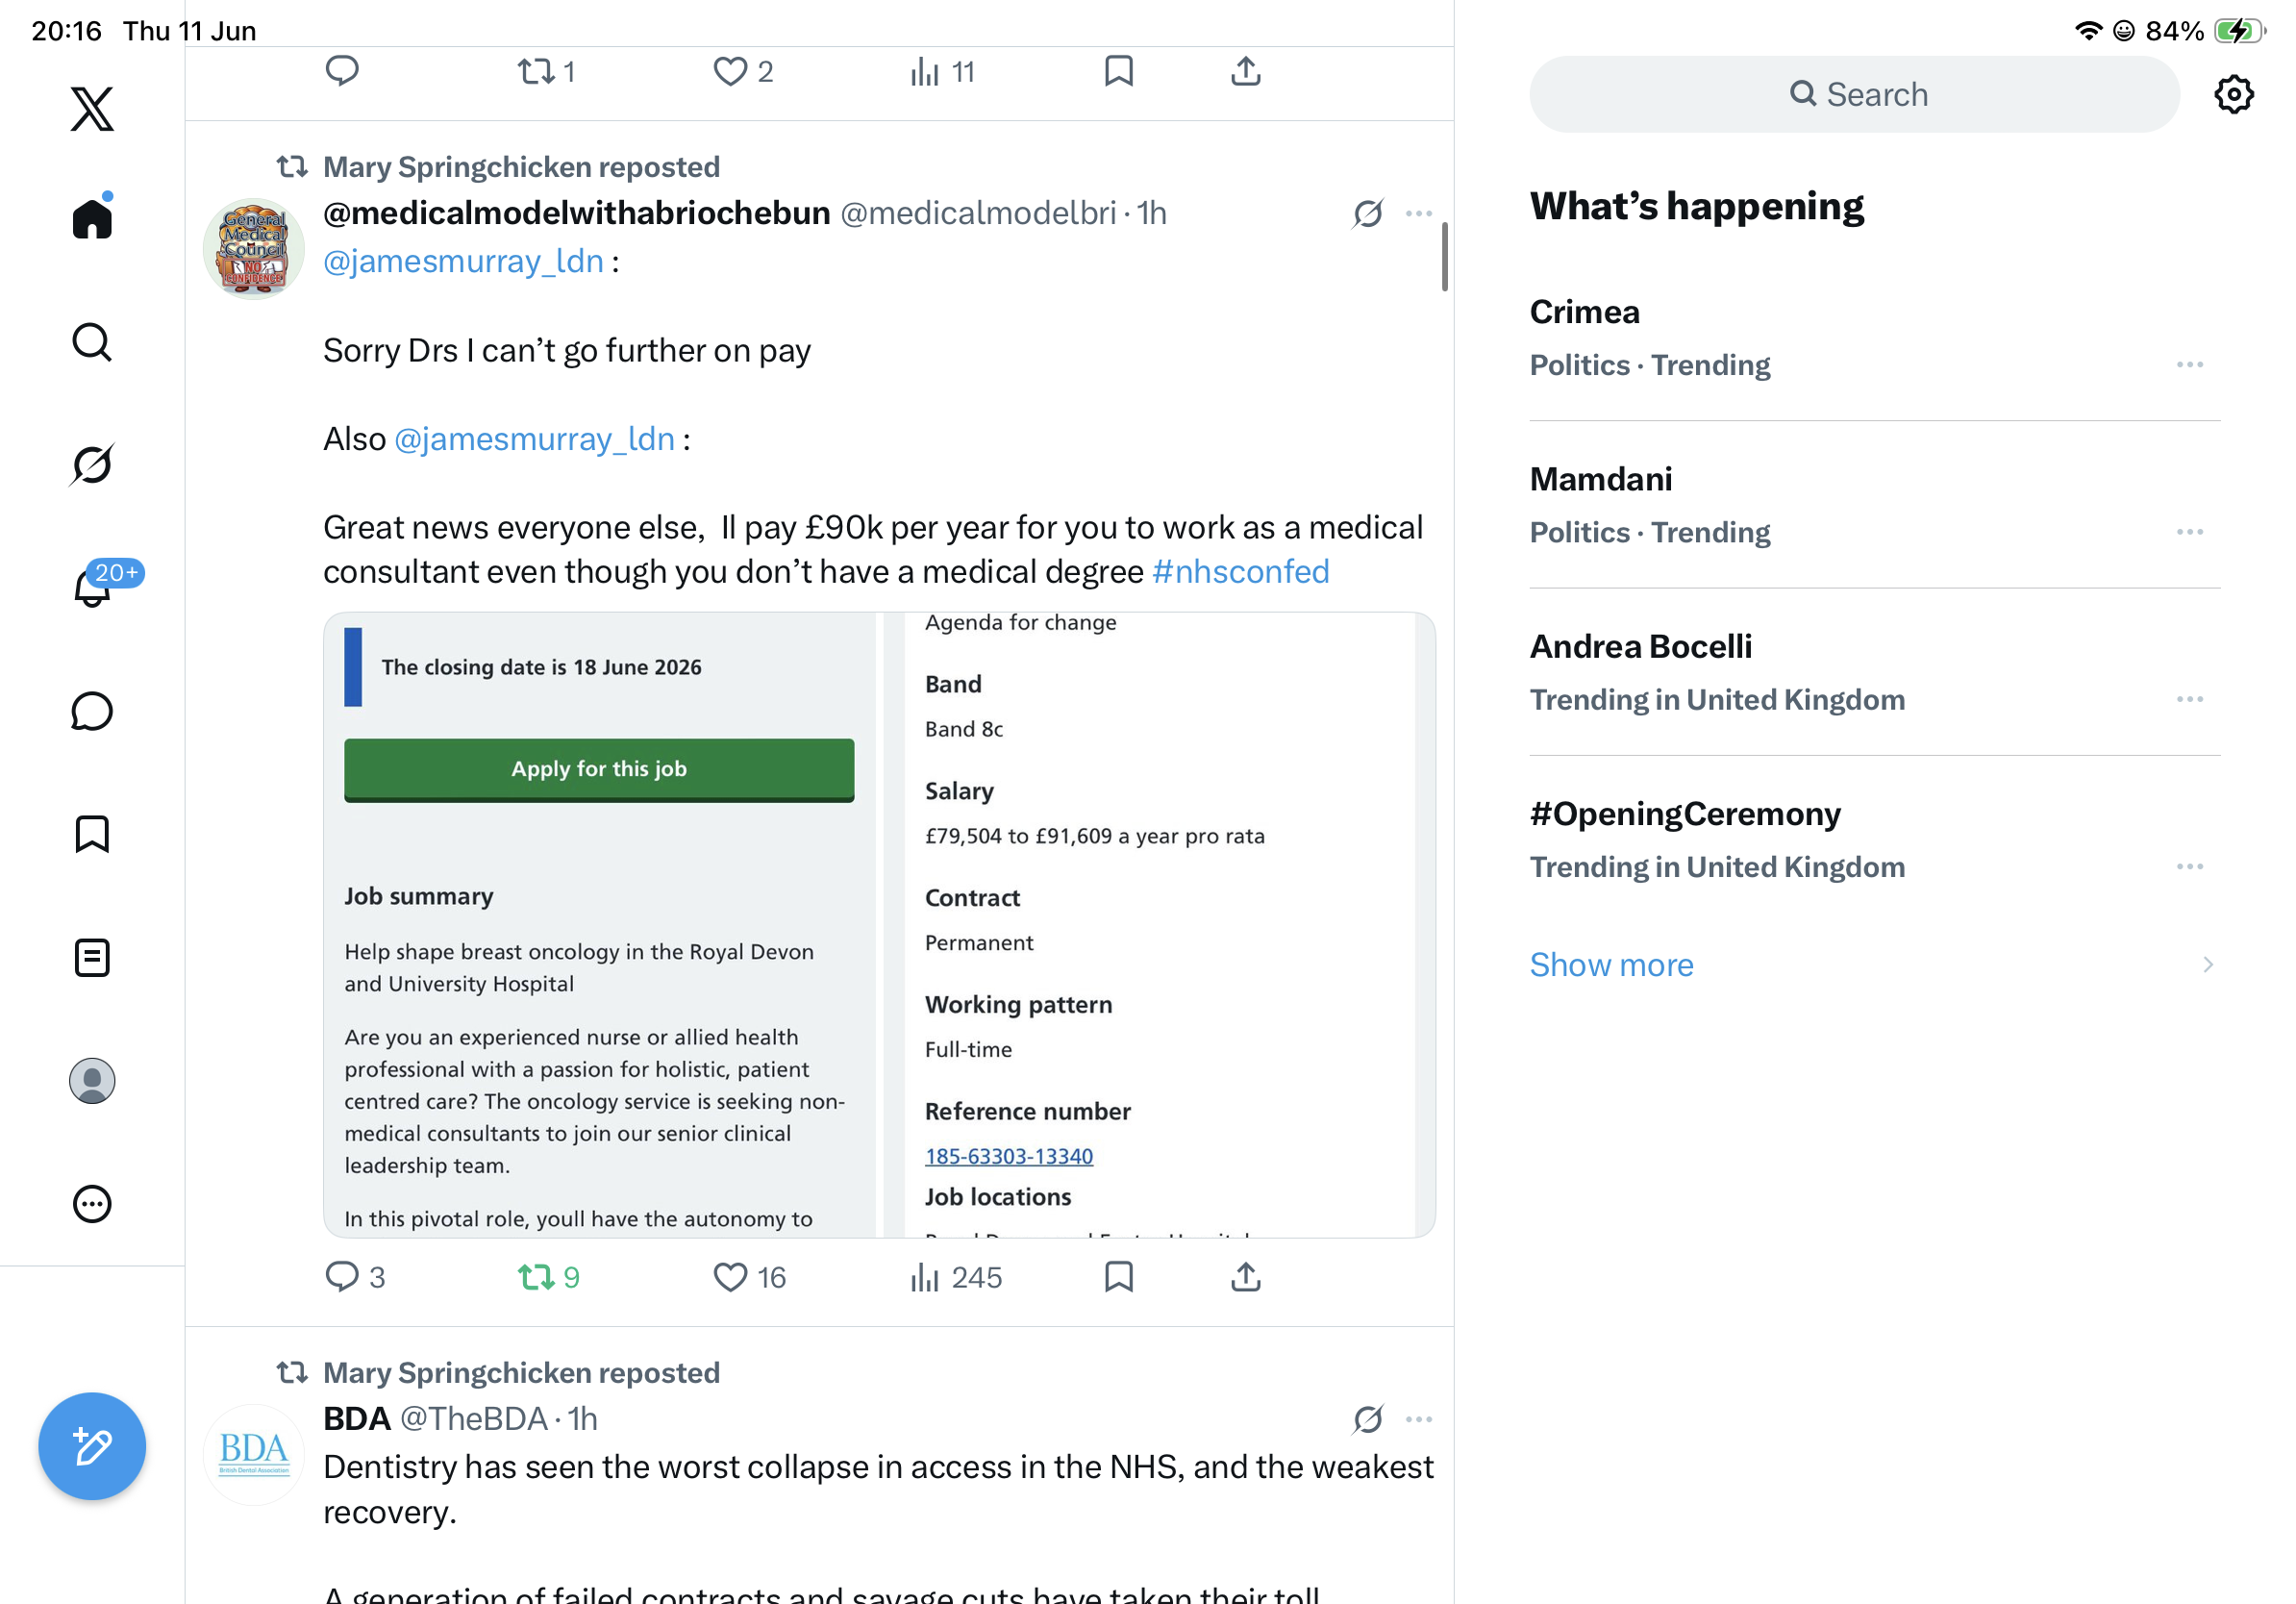Open the notifications bell with 20+ badge

(94, 586)
